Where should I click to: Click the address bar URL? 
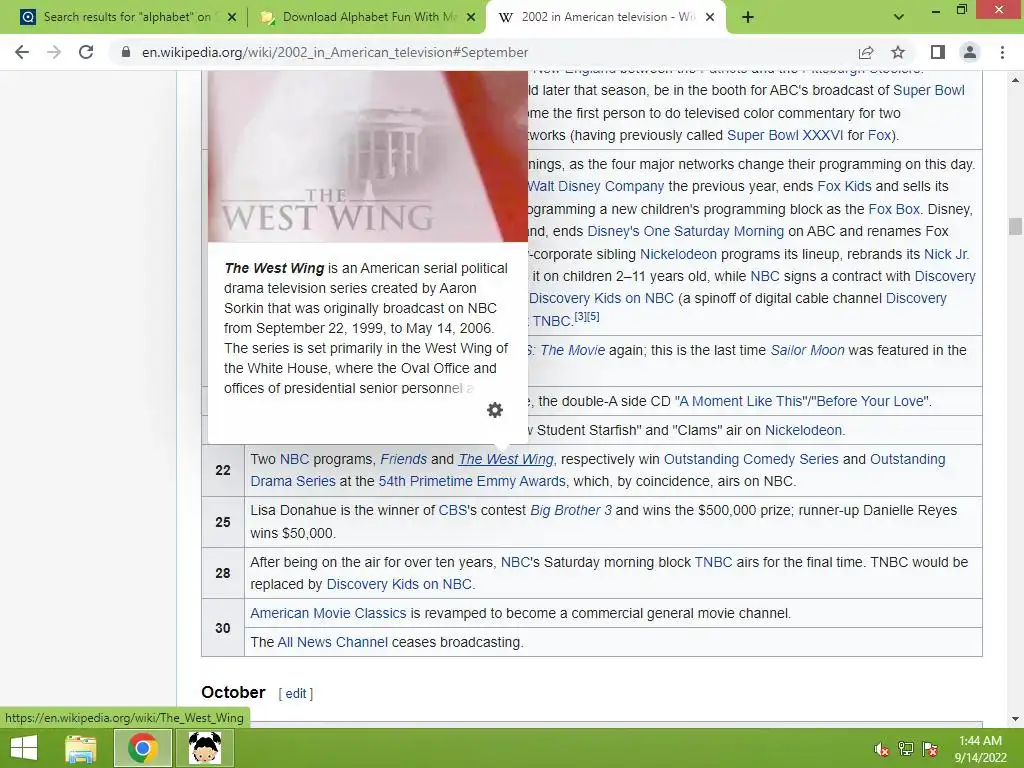click(335, 52)
